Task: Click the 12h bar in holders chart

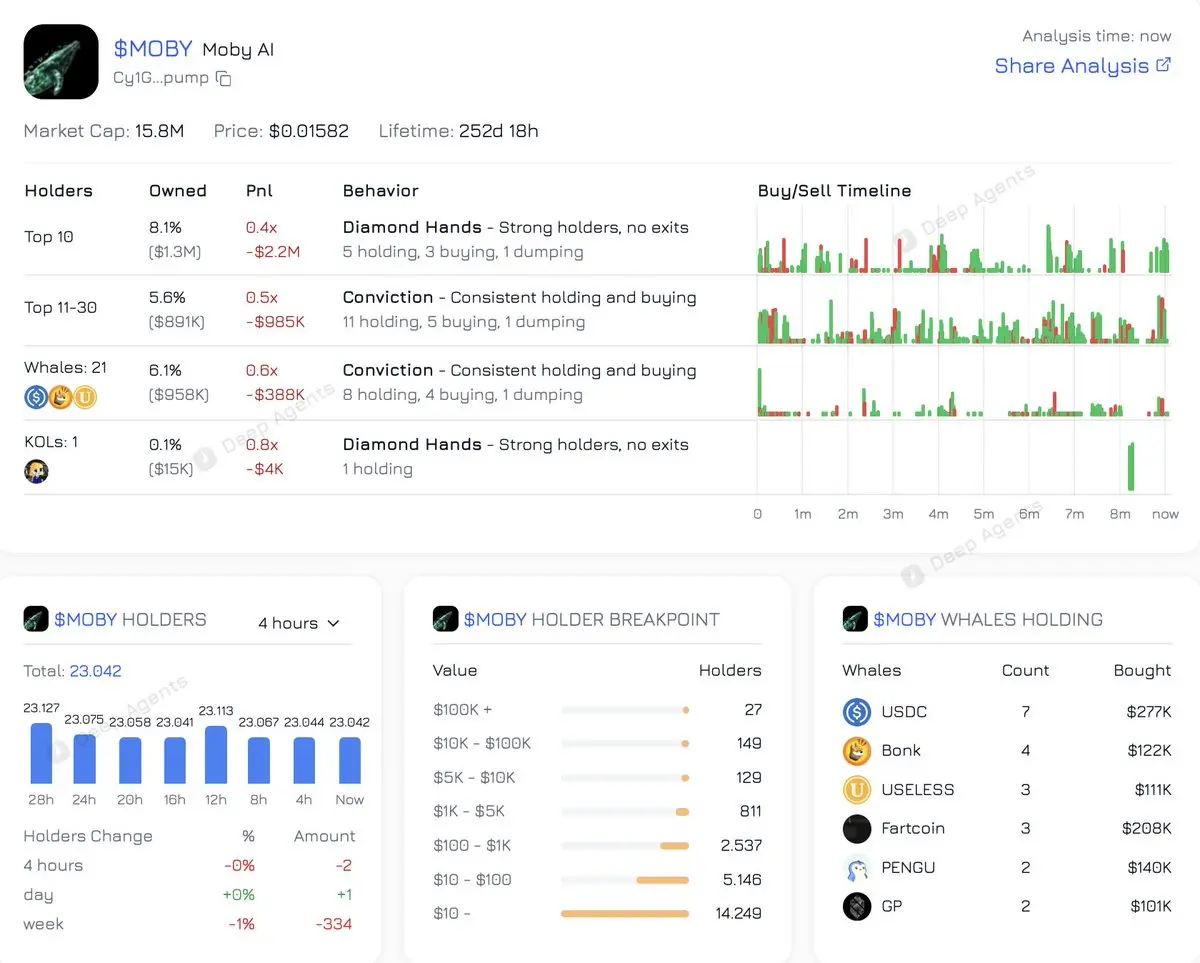Action: click(x=215, y=755)
